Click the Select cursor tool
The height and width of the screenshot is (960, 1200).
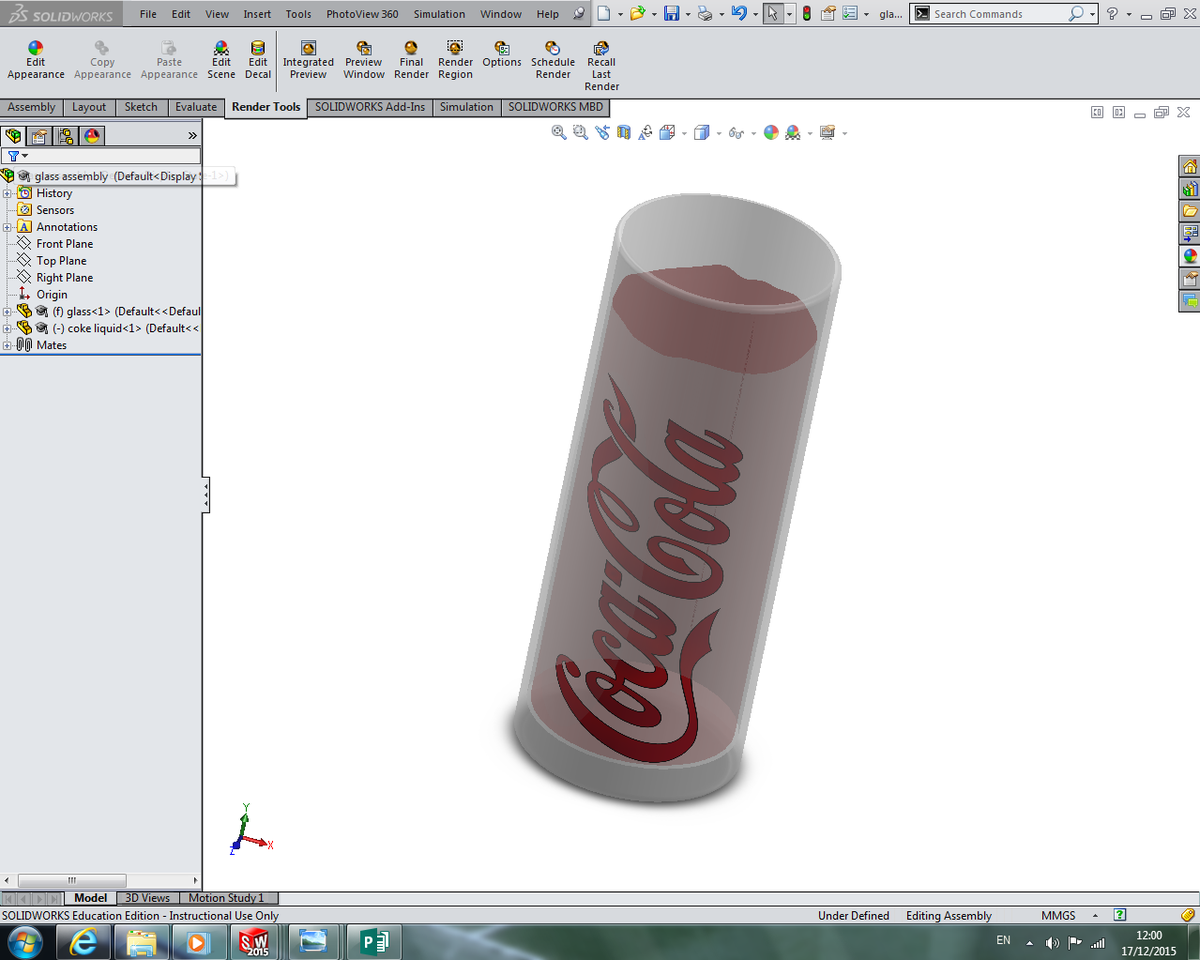[773, 14]
